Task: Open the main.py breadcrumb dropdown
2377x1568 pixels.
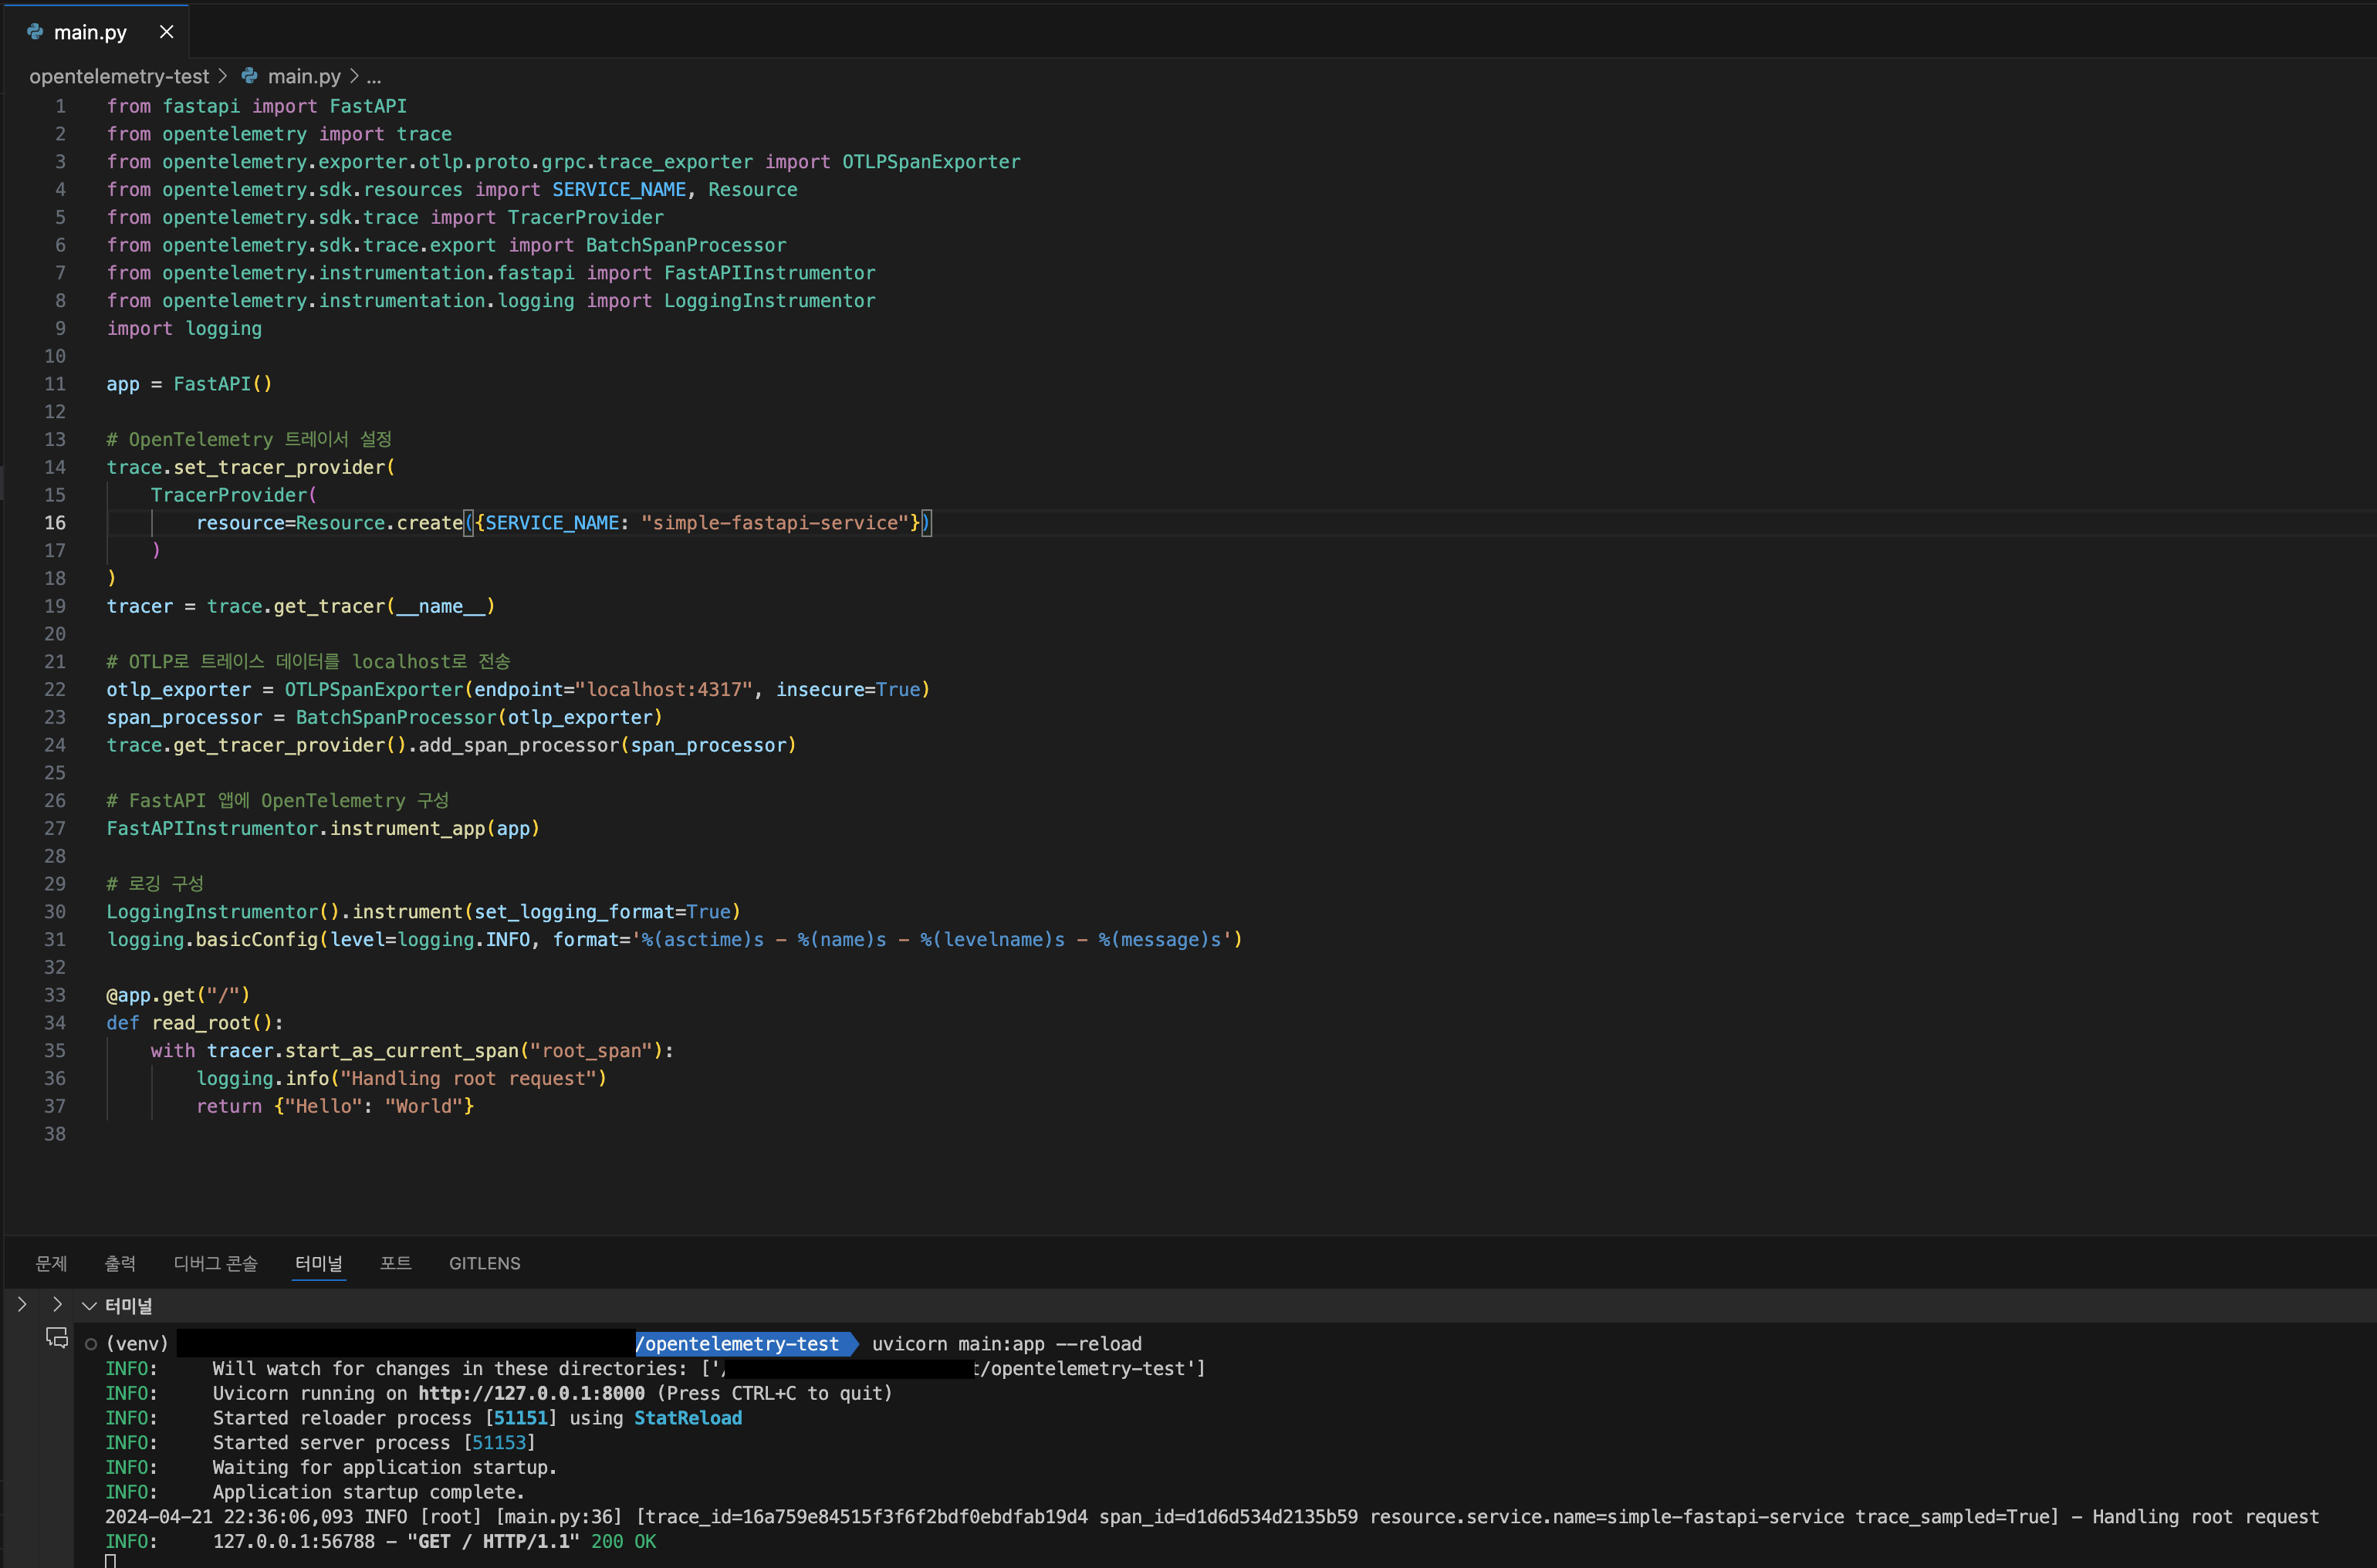Action: point(304,76)
